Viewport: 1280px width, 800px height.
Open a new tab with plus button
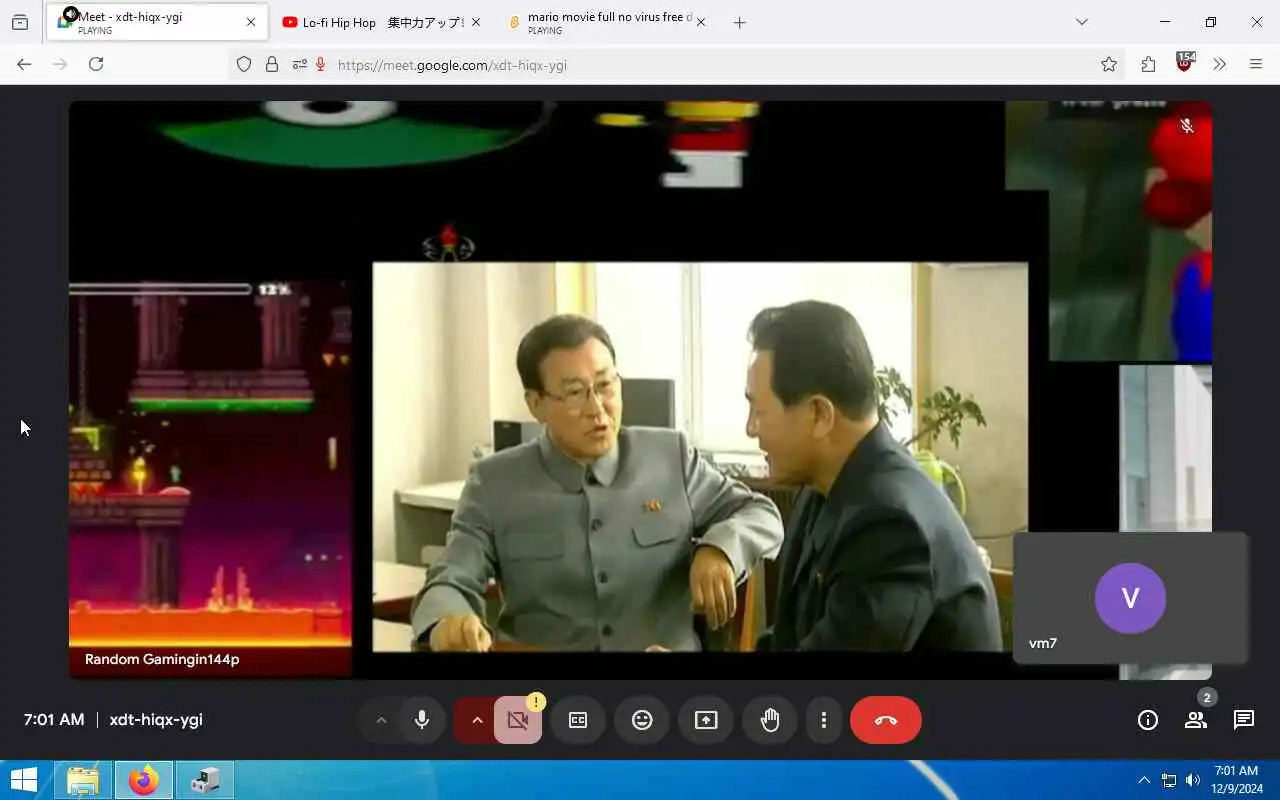tap(739, 22)
